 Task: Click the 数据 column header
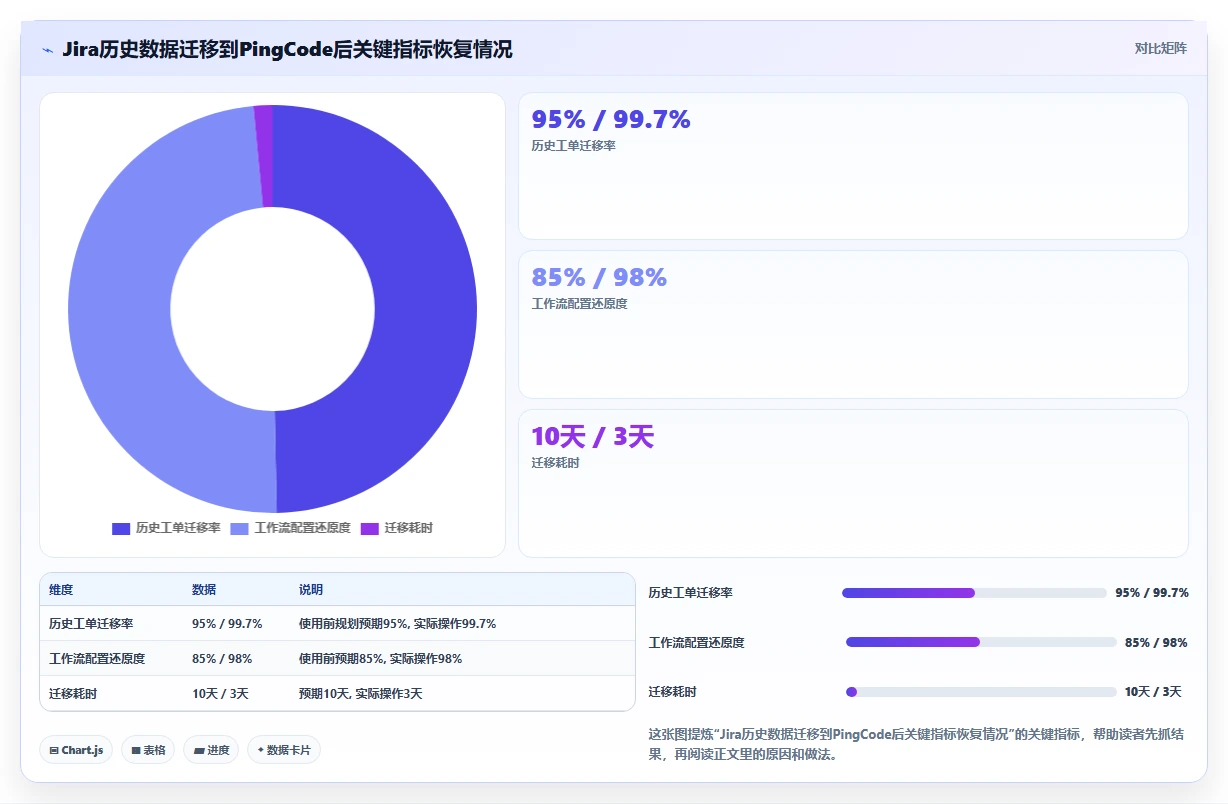[x=204, y=590]
